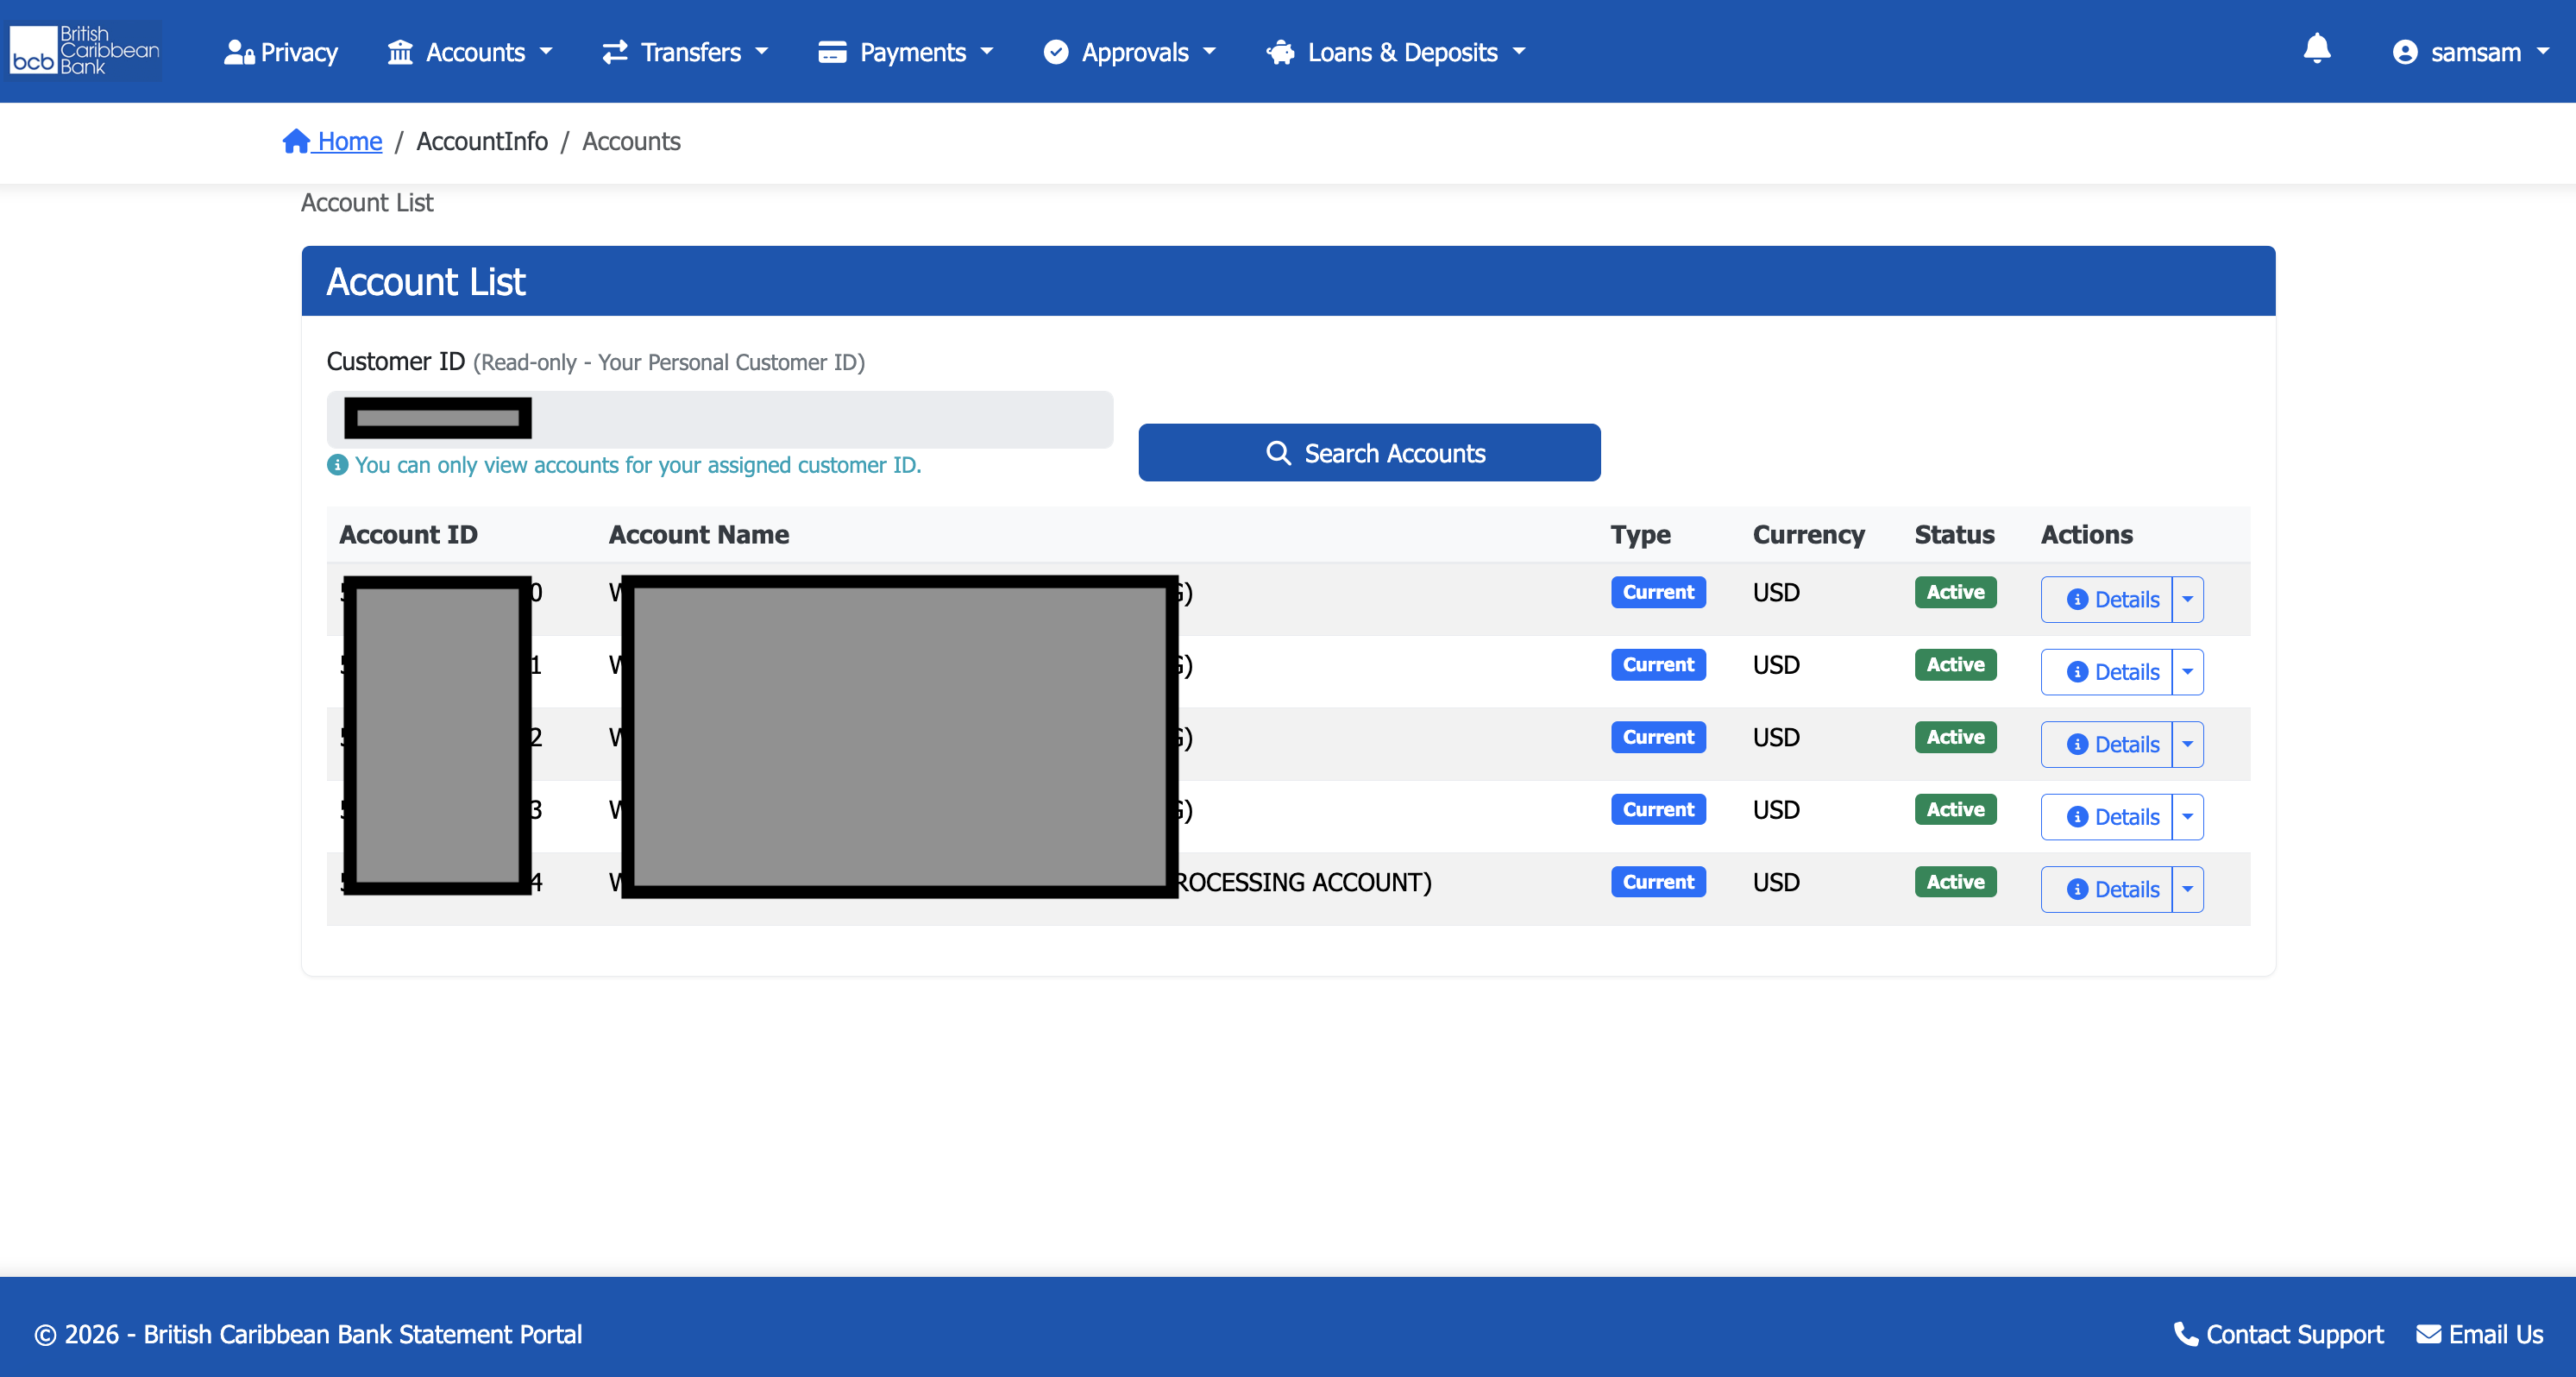Expand Details arrow for first account row
The image size is (2576, 1377).
coord(2188,600)
